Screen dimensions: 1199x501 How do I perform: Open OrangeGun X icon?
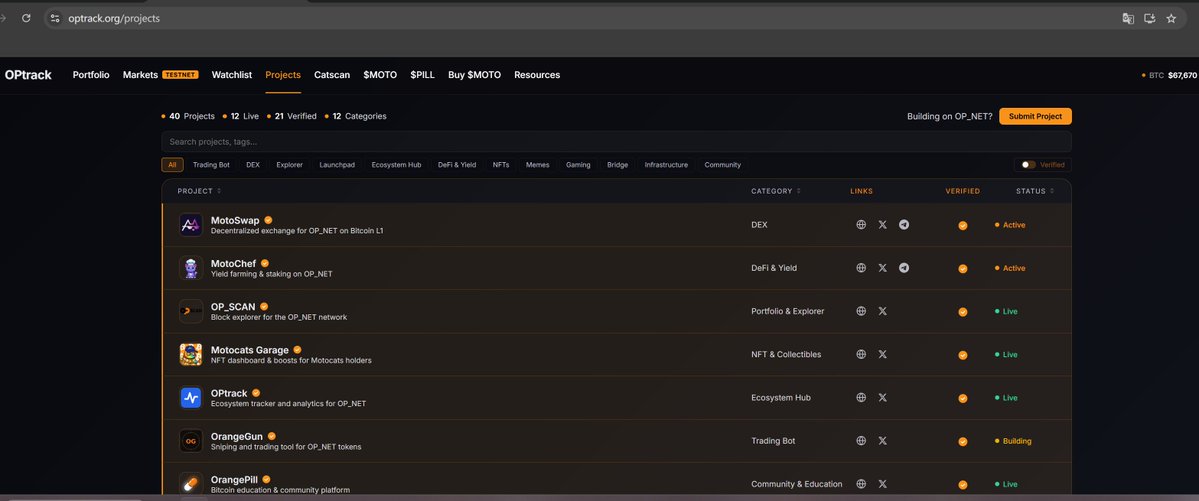[882, 441]
